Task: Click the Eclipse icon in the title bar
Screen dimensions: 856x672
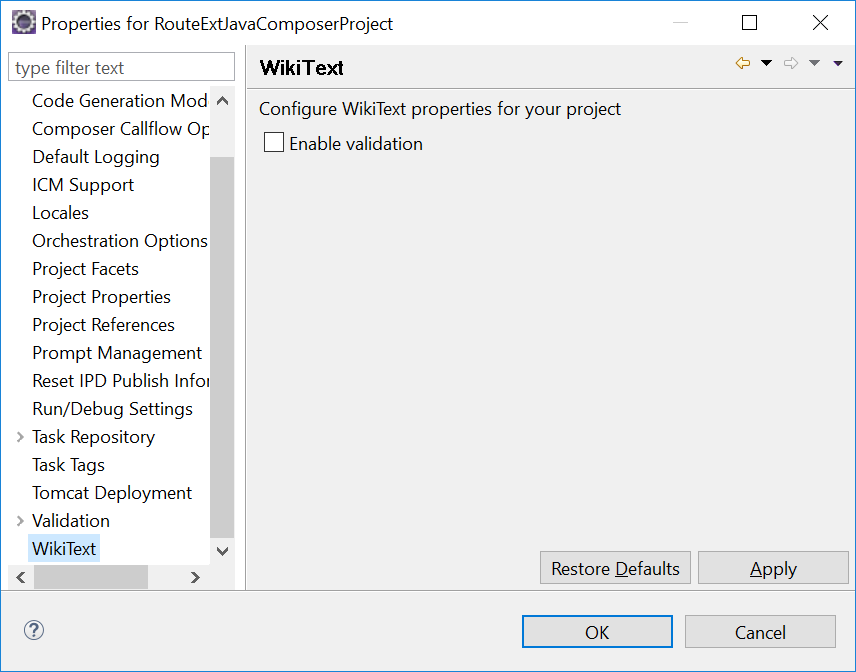Action: pyautogui.click(x=23, y=23)
